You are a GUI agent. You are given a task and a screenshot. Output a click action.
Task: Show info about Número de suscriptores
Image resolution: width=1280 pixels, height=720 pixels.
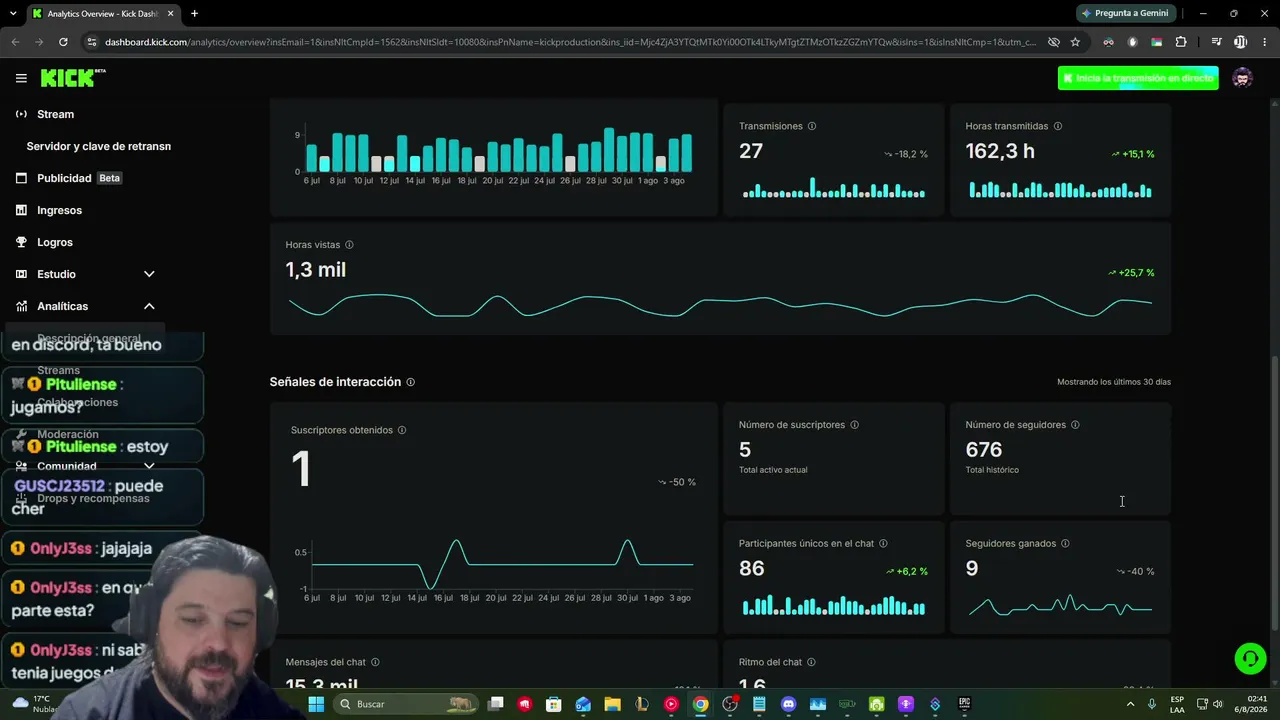[854, 425]
